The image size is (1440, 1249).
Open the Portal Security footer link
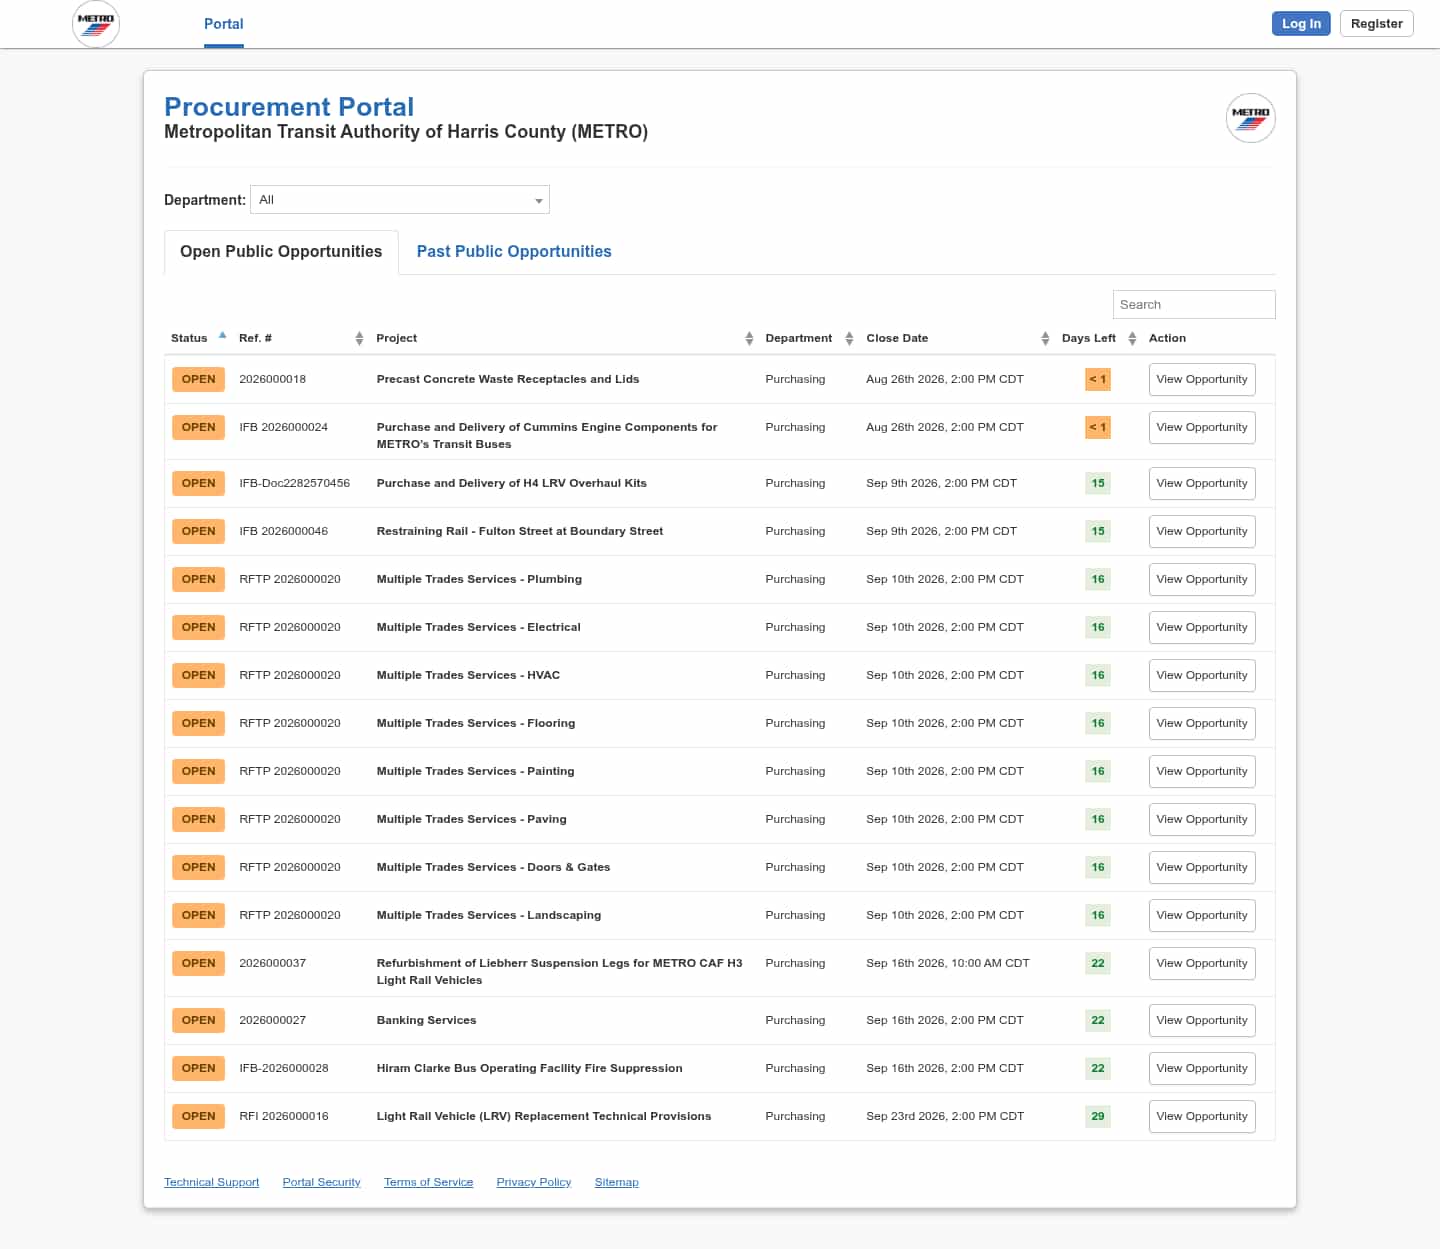point(321,1182)
